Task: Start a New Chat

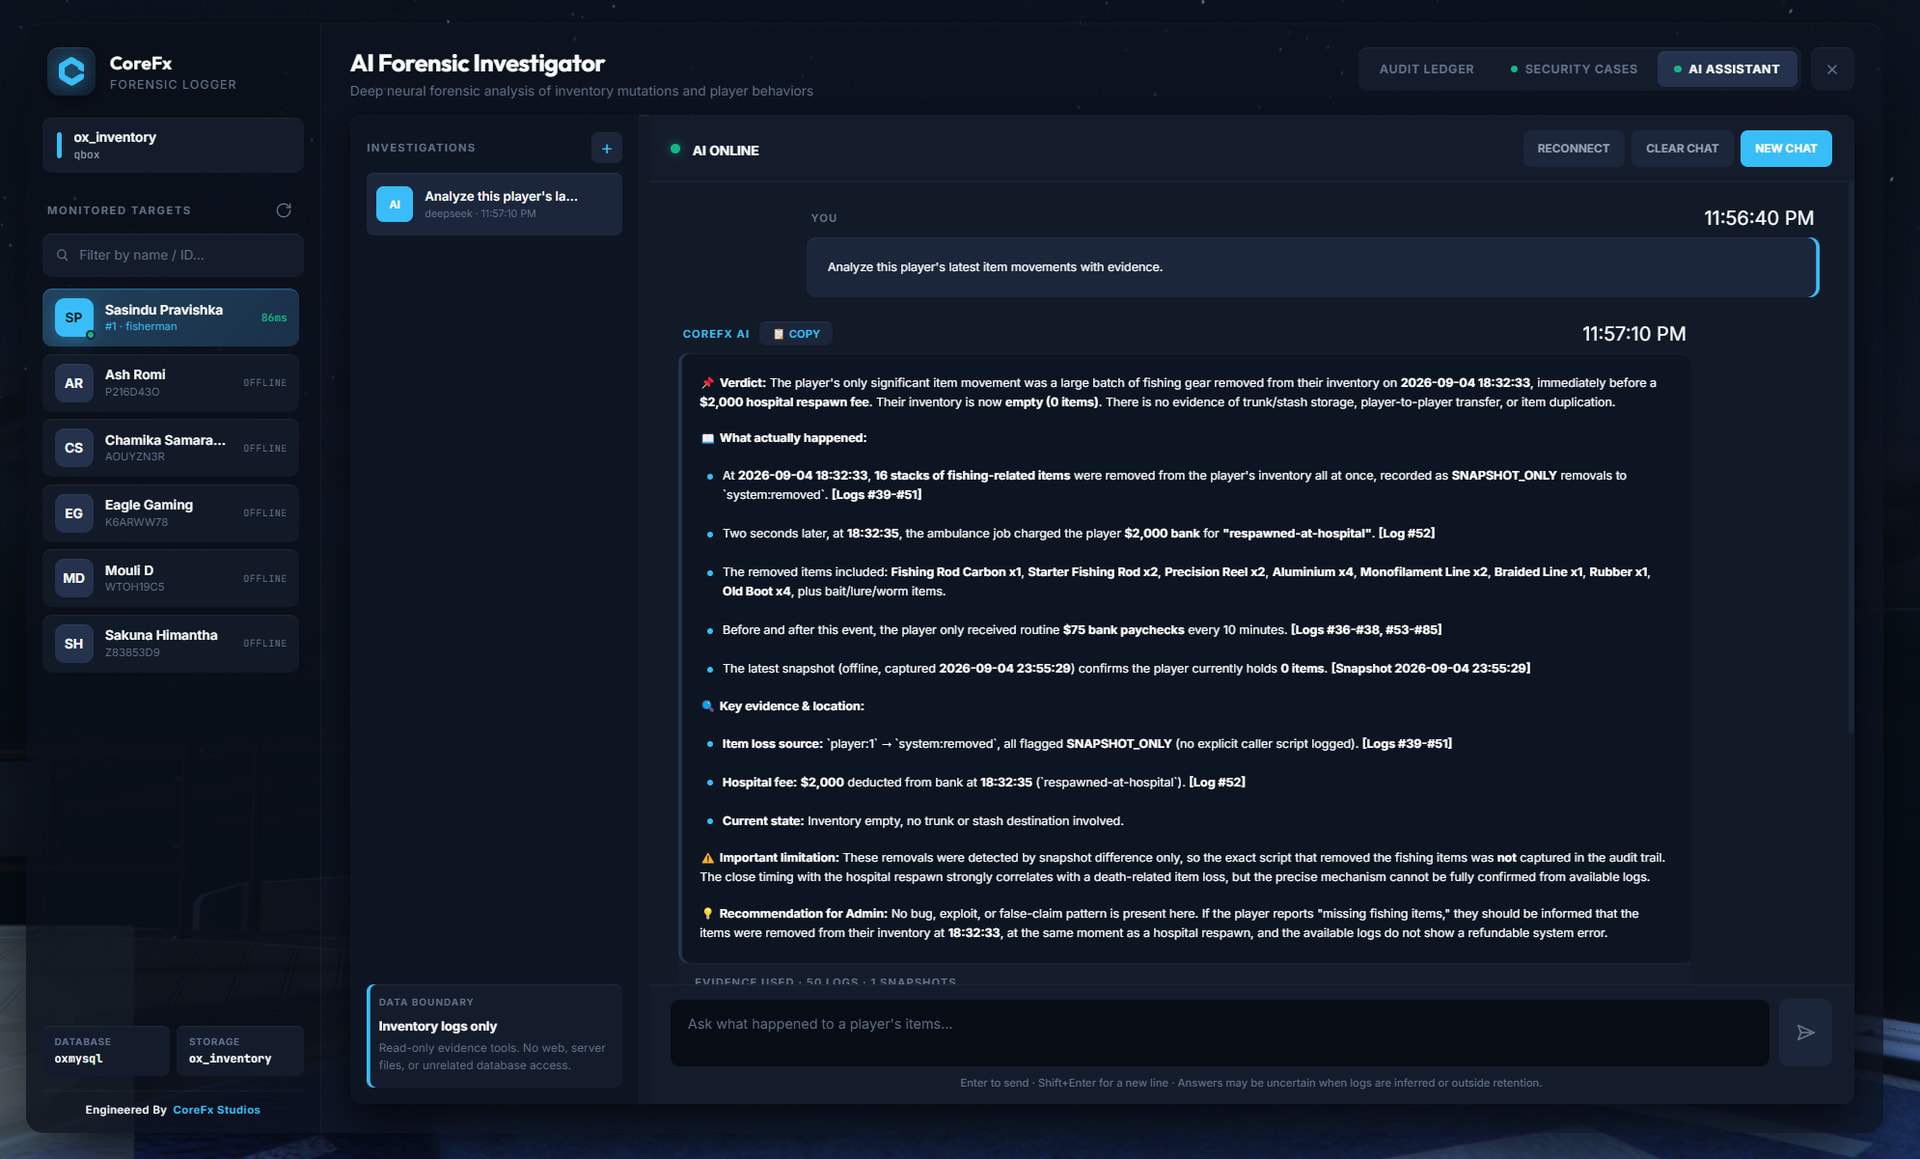Action: (x=1785, y=148)
